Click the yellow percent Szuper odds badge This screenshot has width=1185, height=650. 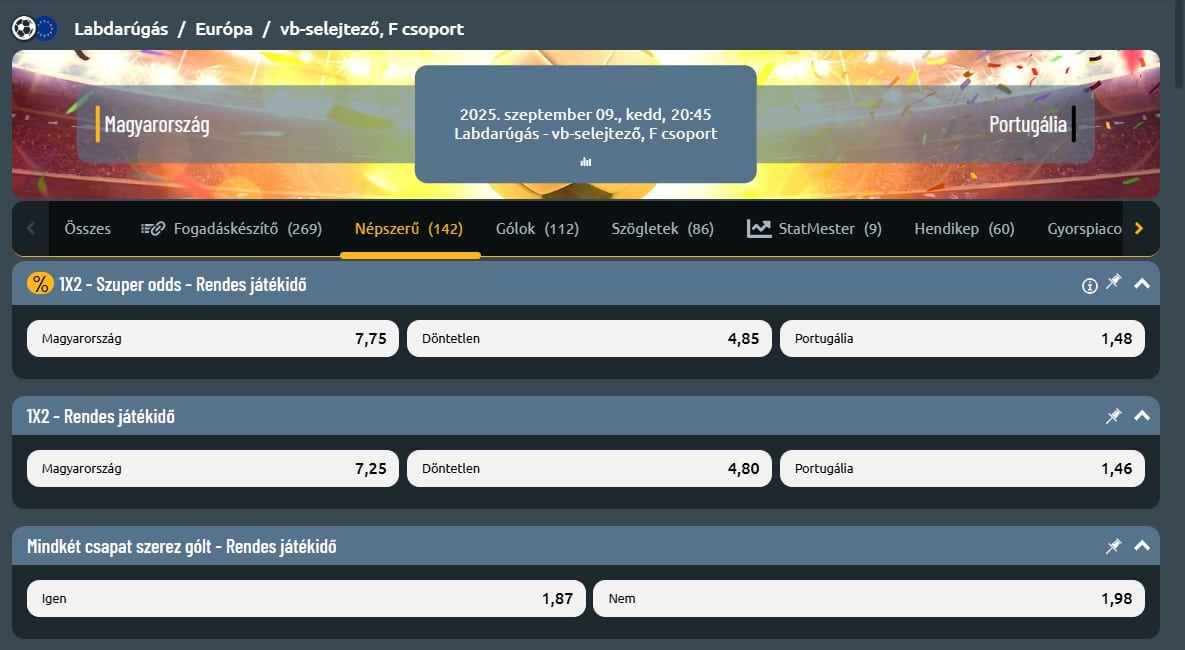click(x=40, y=283)
